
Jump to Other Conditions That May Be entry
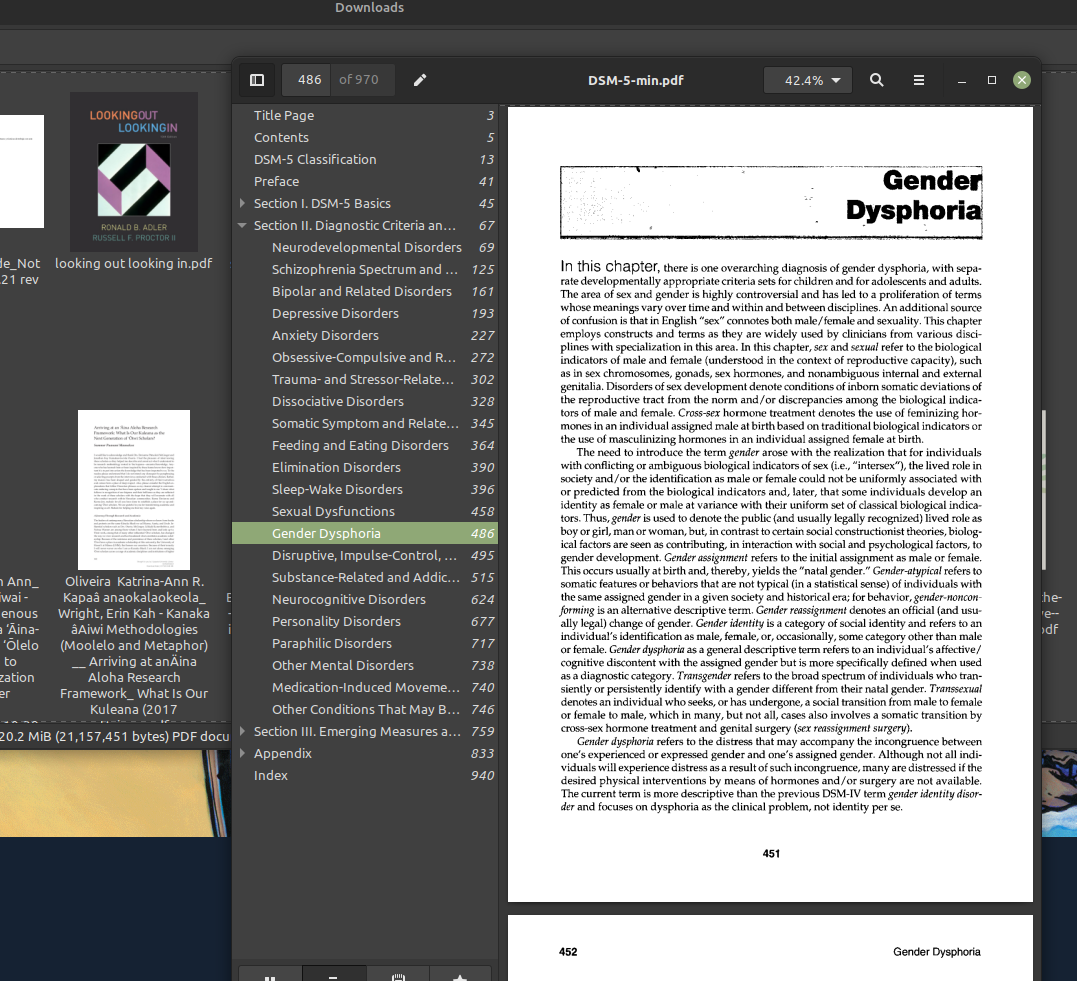(x=365, y=709)
